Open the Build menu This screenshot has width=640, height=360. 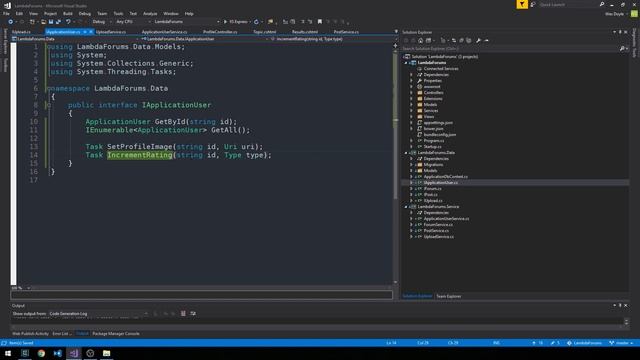(68, 13)
